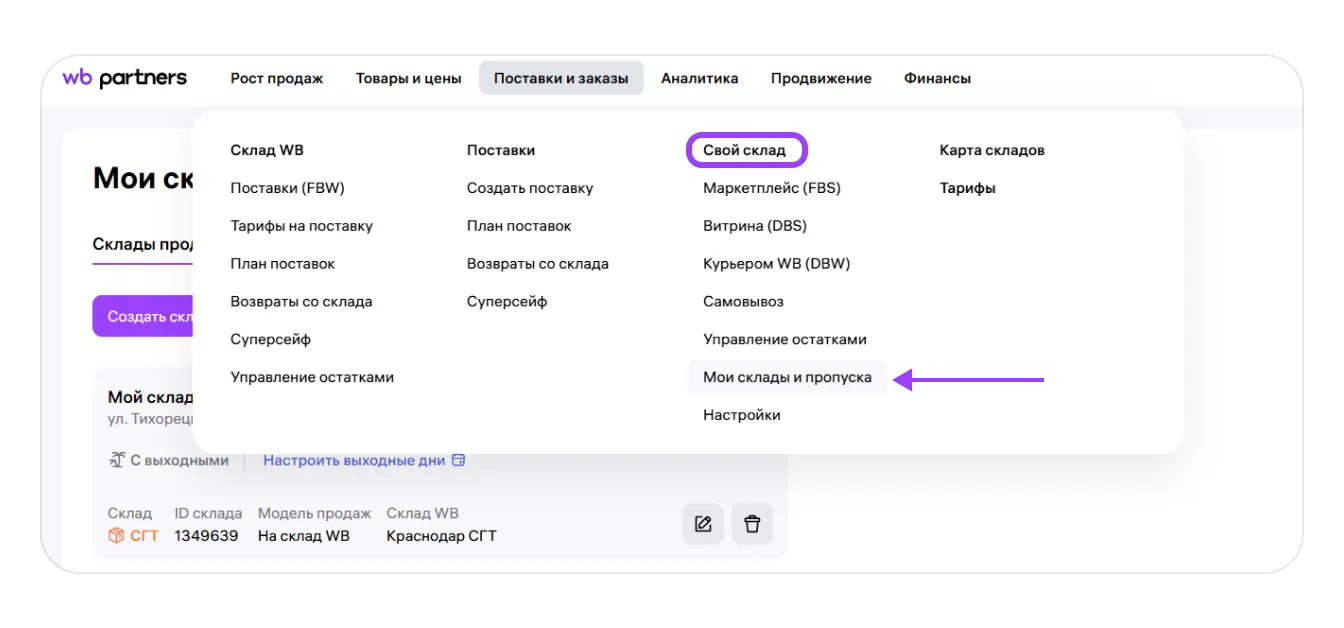1344x628 pixels.
Task: Click the edit pencil icon for the warehouse
Action: coord(703,524)
